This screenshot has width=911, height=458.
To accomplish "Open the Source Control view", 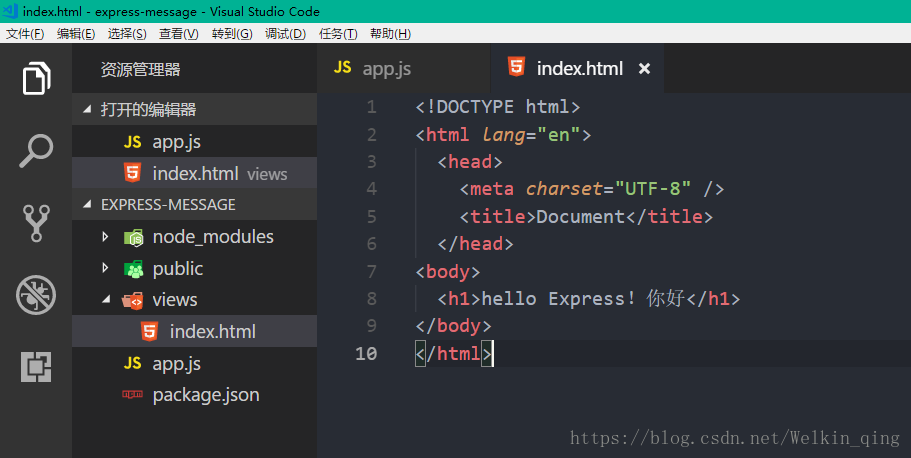I will click(x=36, y=223).
